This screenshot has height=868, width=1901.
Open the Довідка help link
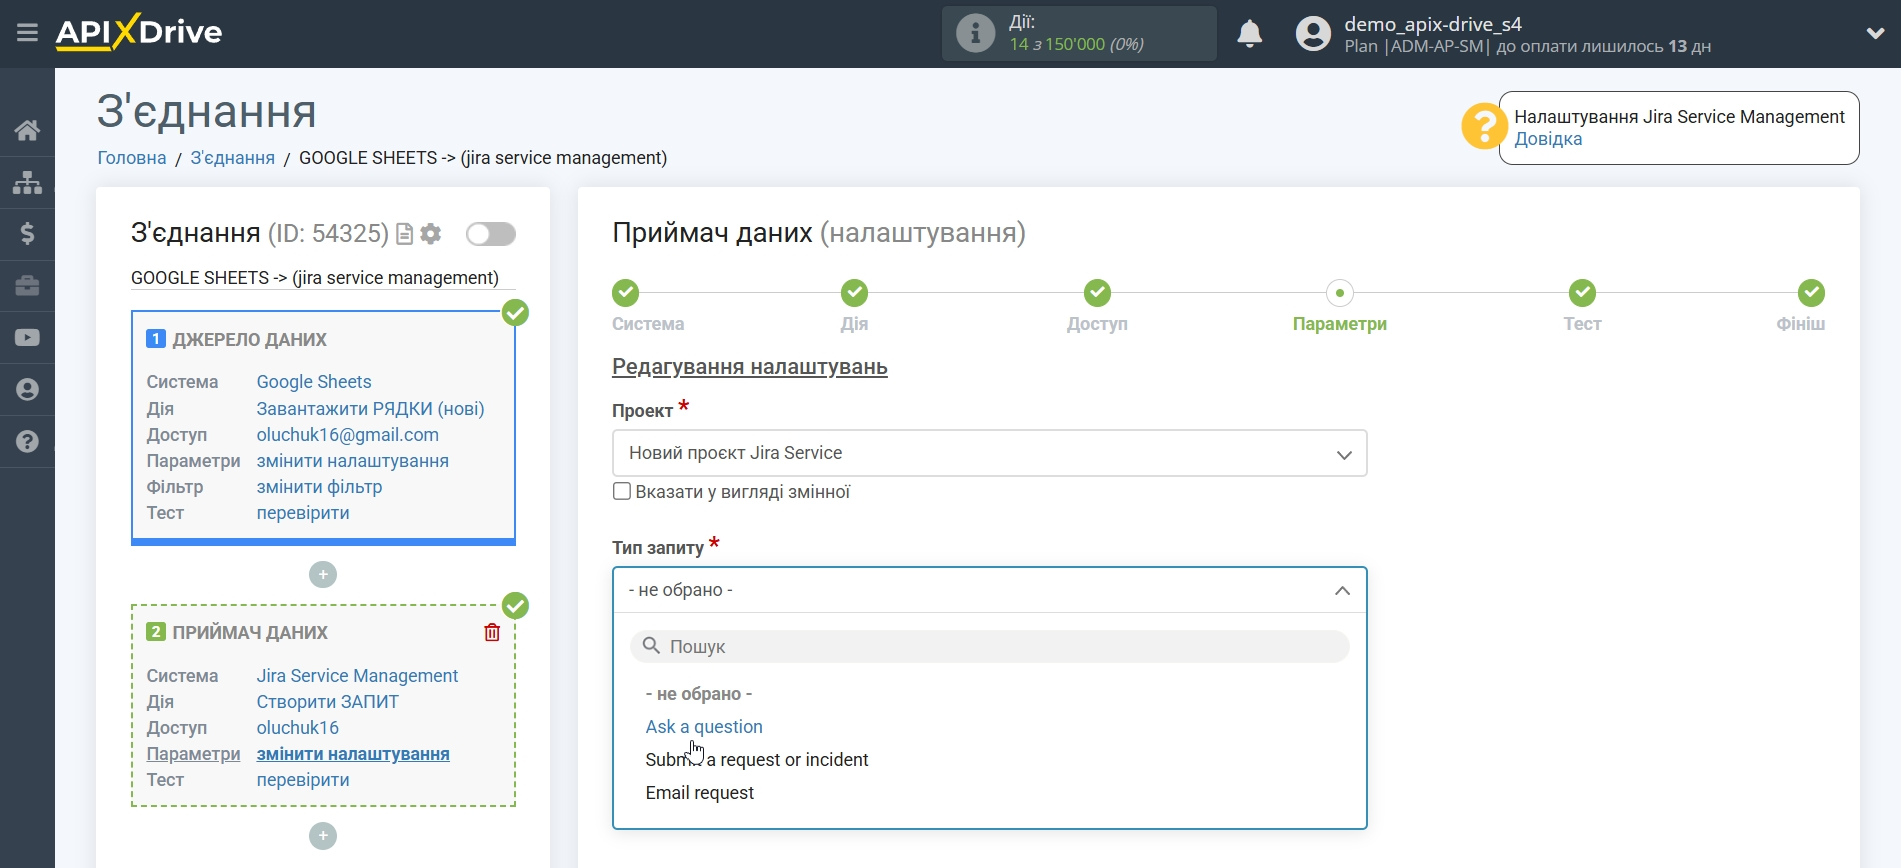coord(1548,139)
